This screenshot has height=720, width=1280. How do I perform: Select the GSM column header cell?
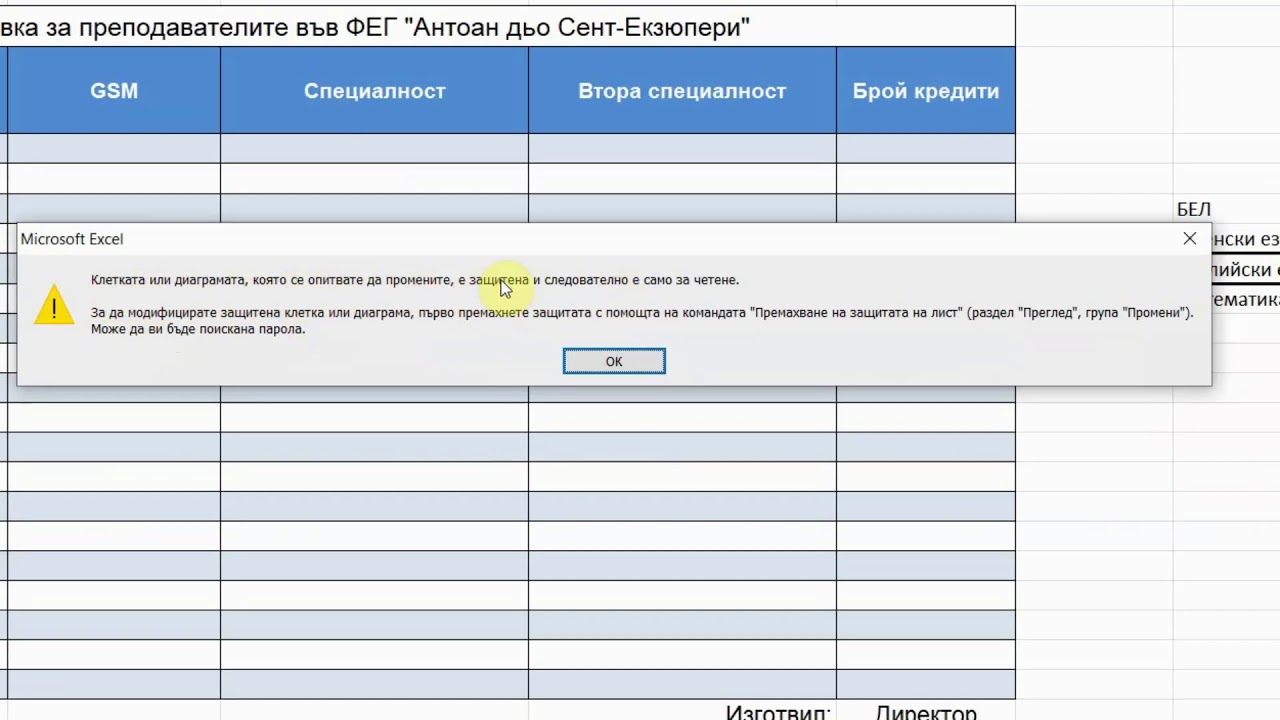coord(114,90)
